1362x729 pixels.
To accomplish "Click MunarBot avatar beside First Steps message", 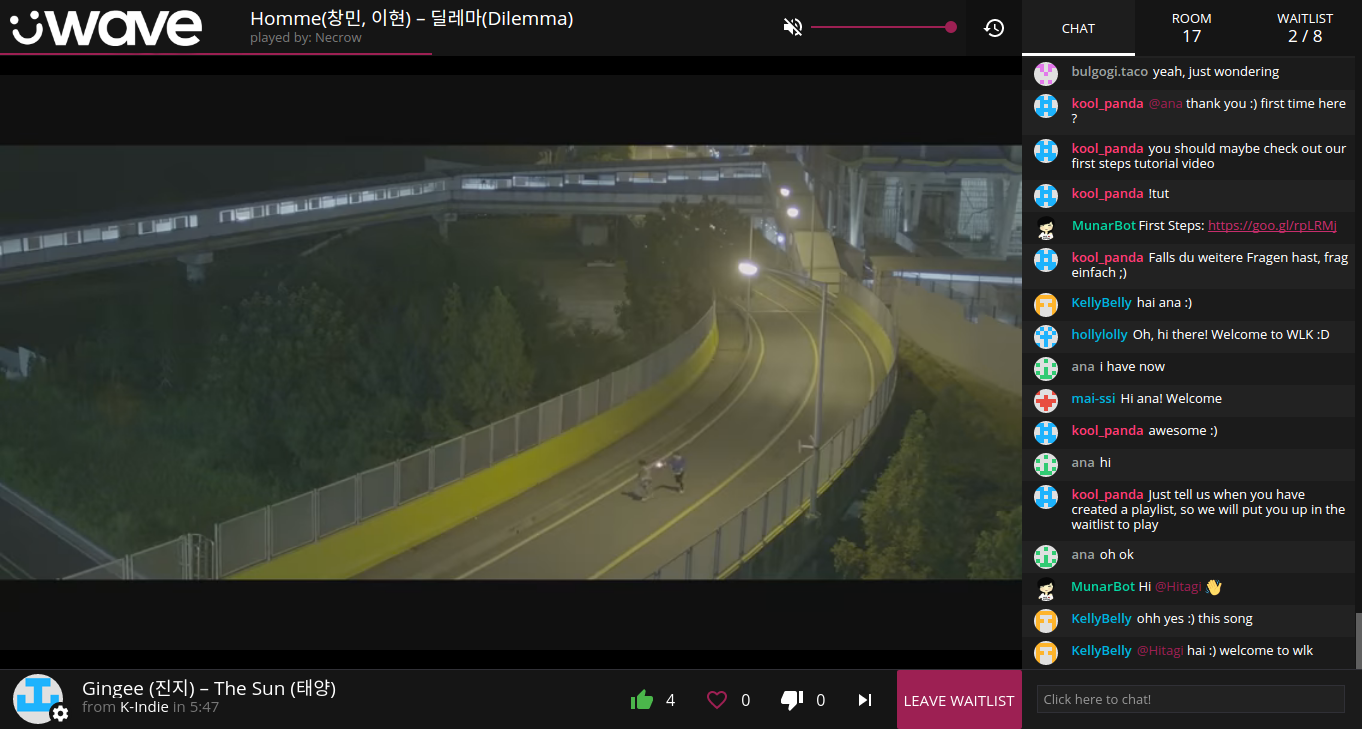I will pos(1046,227).
